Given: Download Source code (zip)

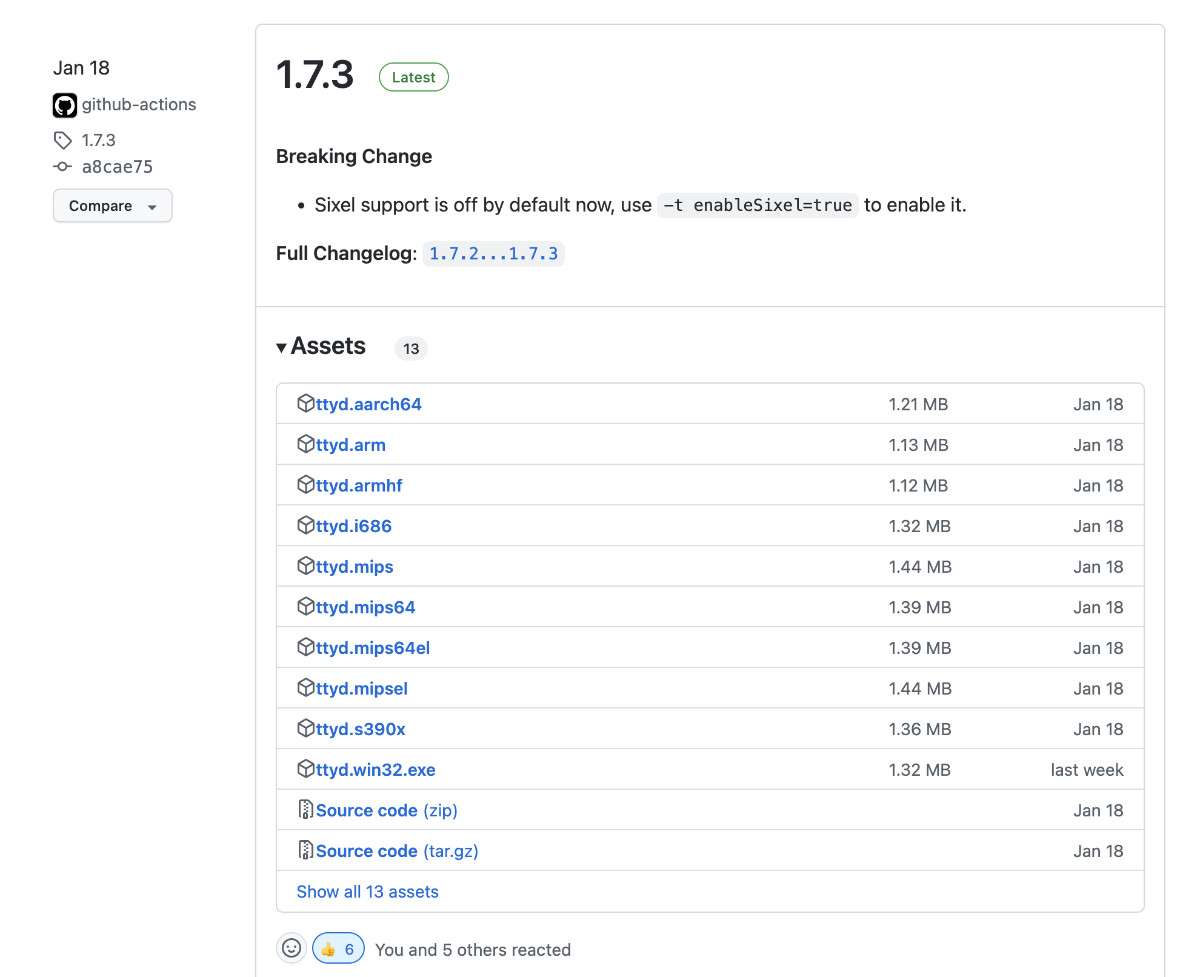Looking at the screenshot, I should [x=387, y=810].
